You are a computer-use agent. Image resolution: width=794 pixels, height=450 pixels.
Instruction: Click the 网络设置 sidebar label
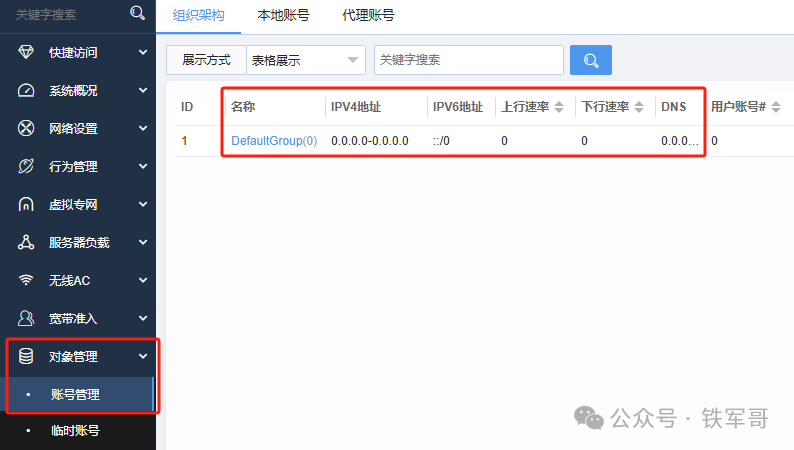point(73,129)
